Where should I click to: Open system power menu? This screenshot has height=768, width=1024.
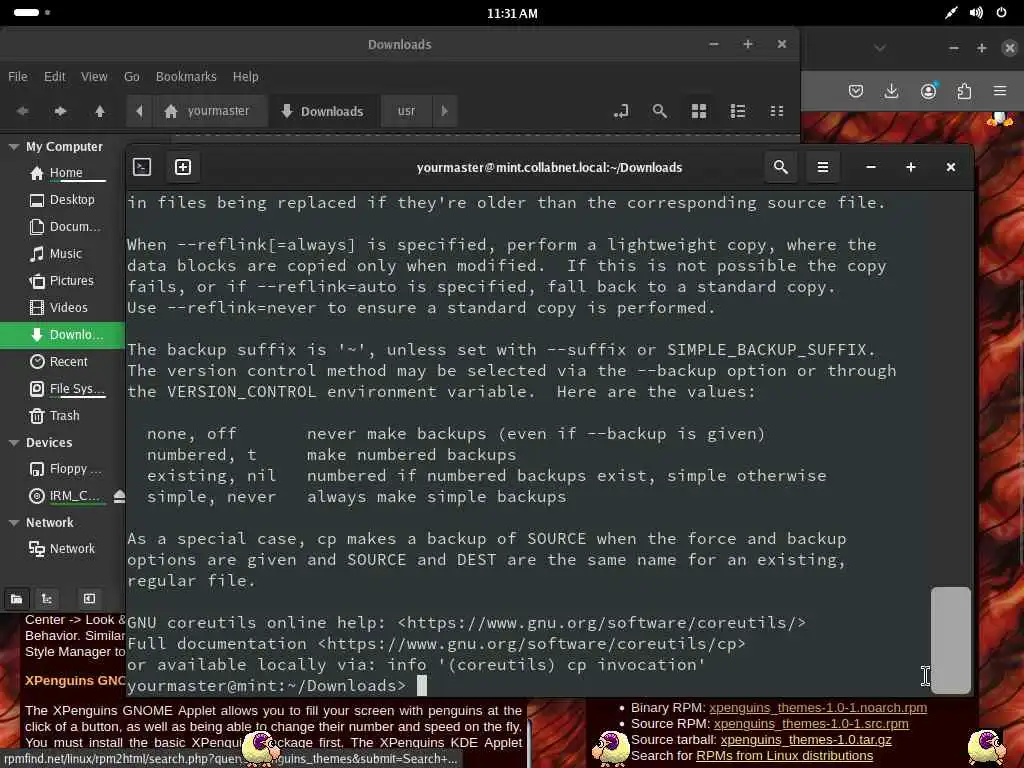1001,13
